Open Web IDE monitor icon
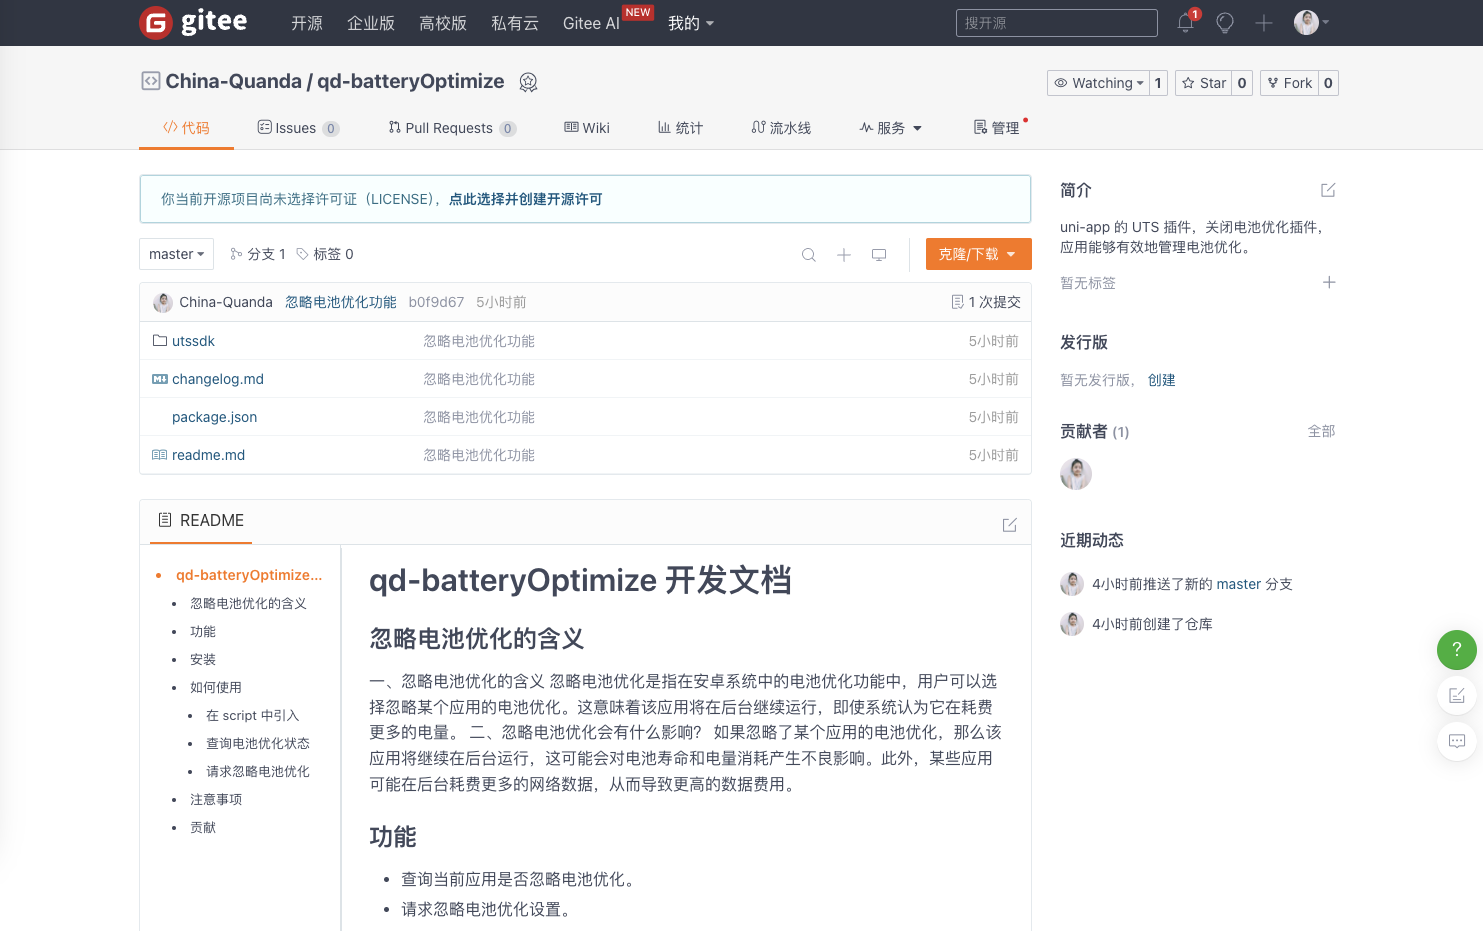Viewport: 1483px width, 931px height. [x=879, y=255]
